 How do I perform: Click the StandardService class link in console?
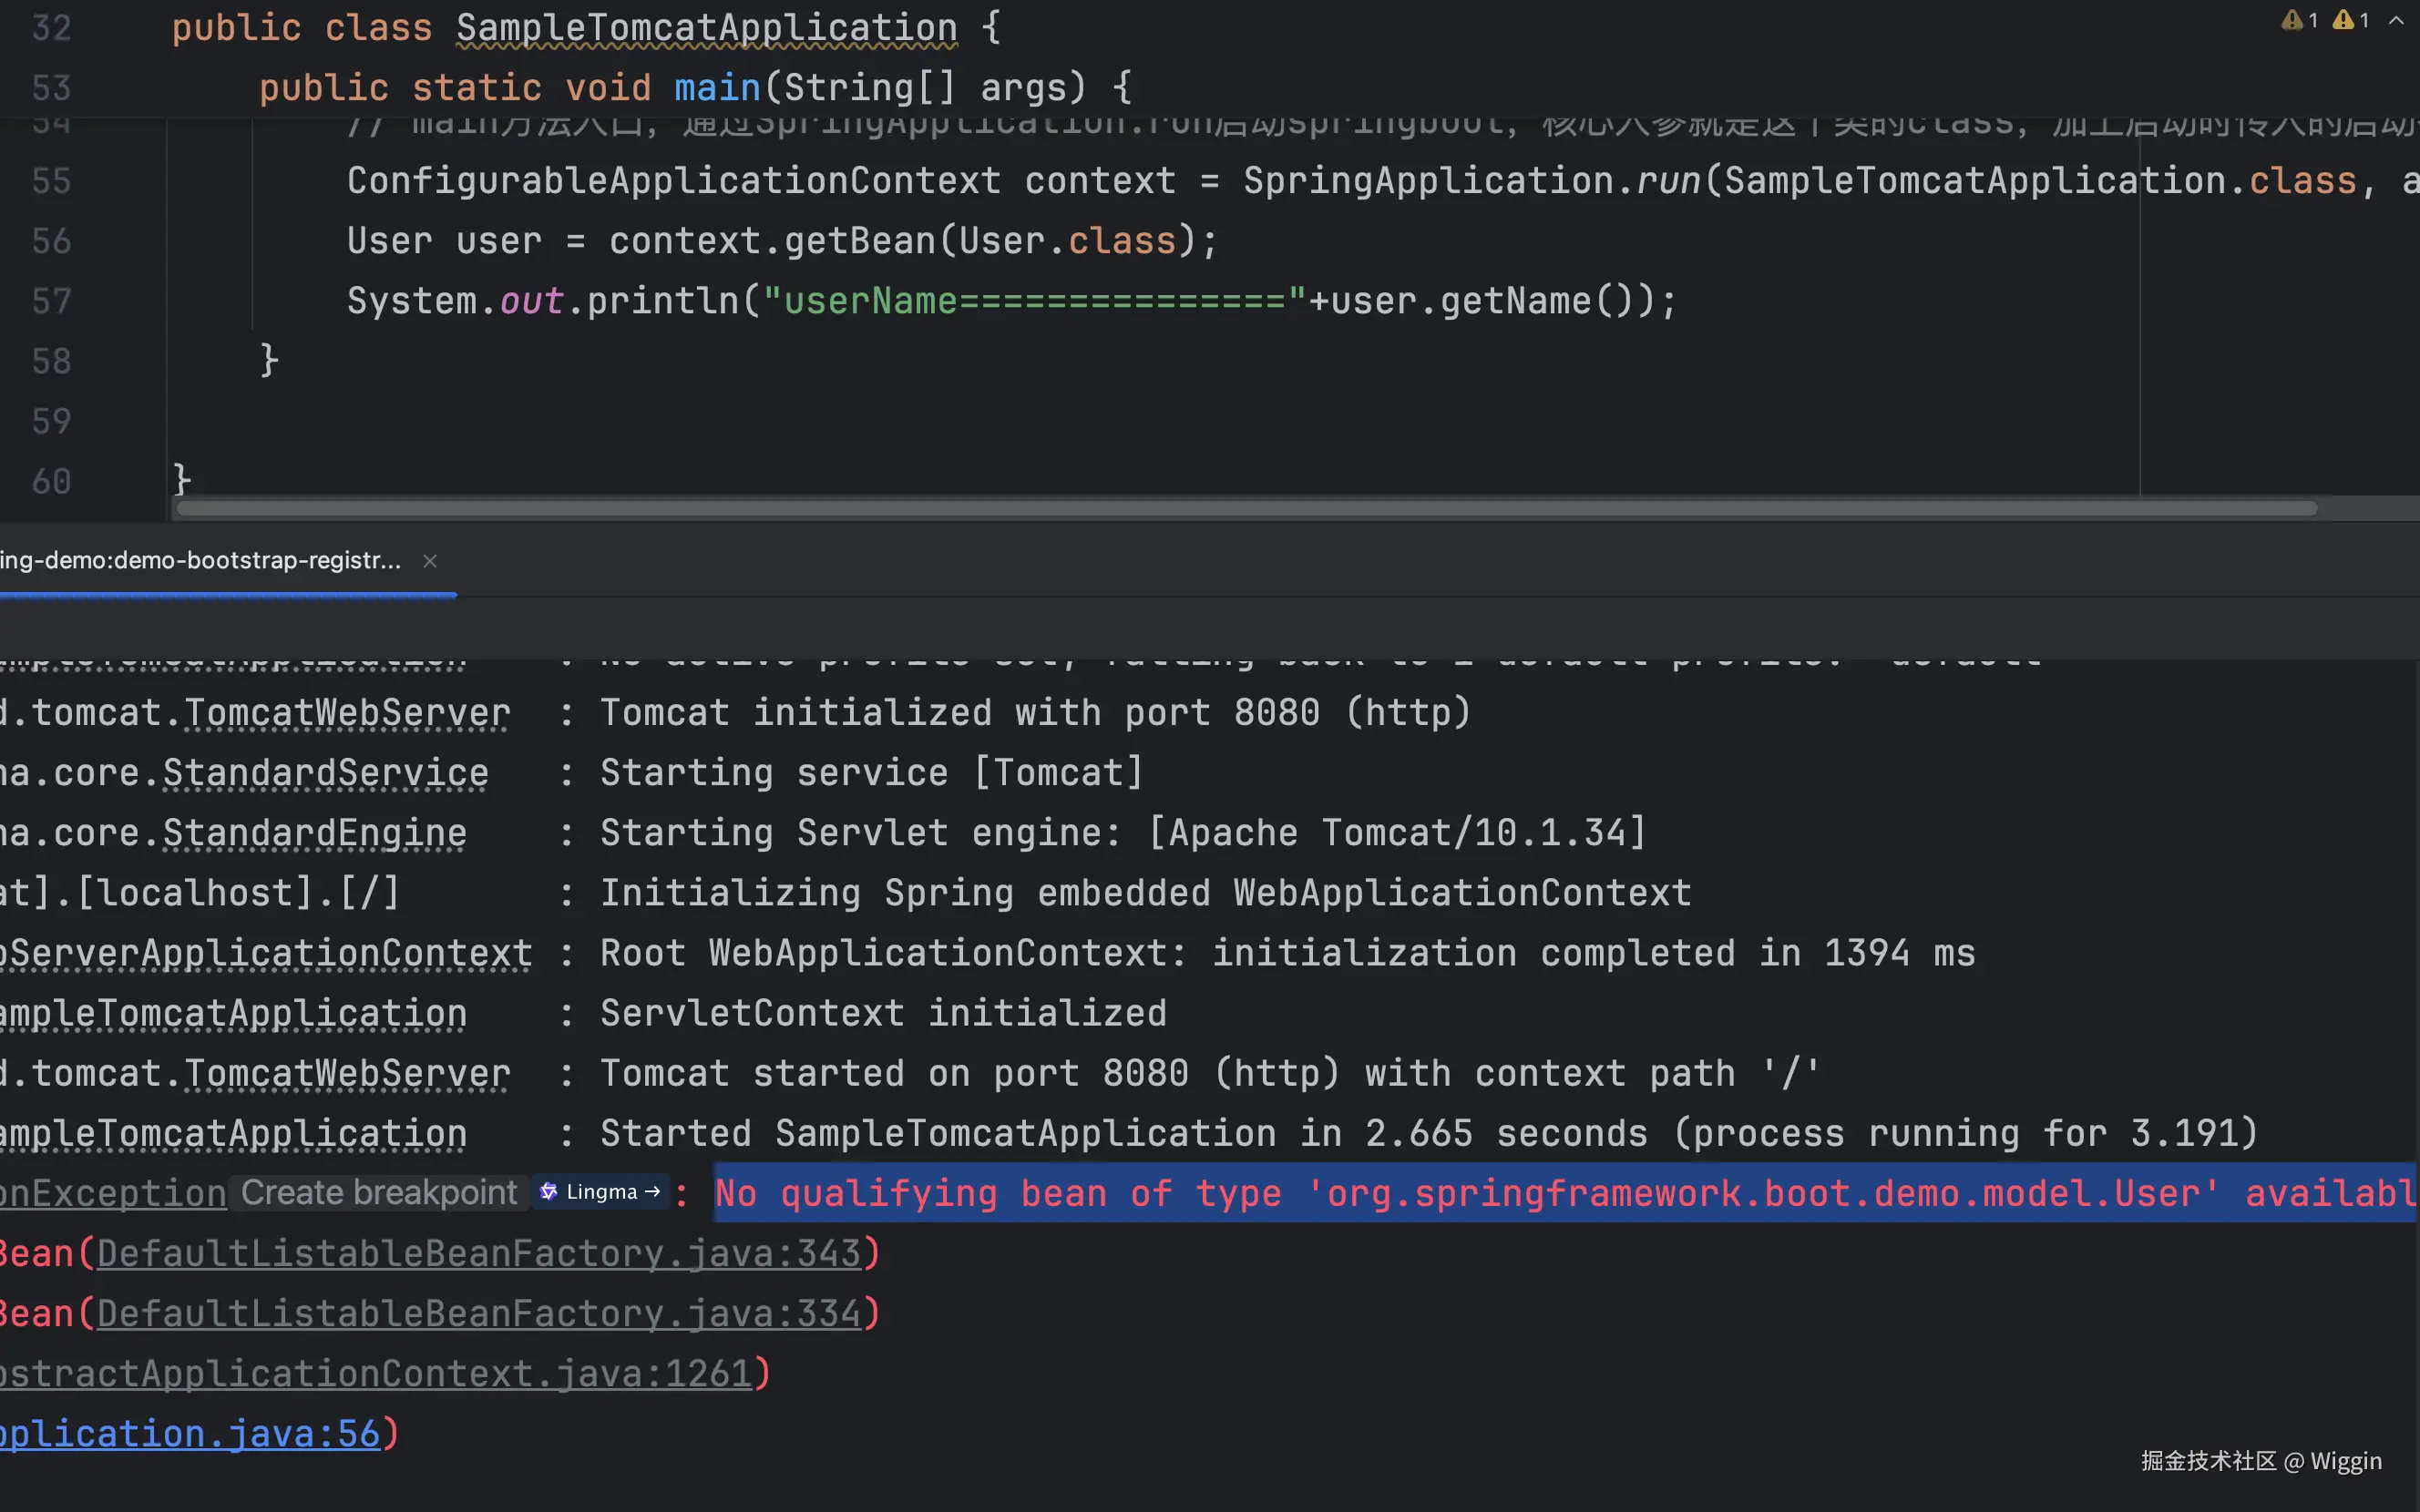coord(325,773)
